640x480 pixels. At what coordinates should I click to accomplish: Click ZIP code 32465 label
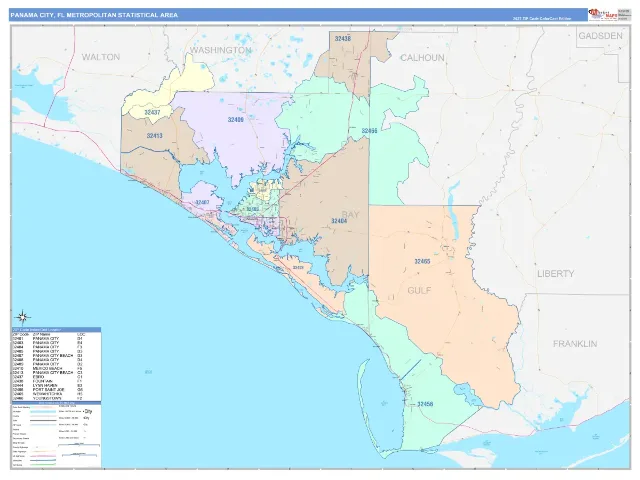coord(422,261)
